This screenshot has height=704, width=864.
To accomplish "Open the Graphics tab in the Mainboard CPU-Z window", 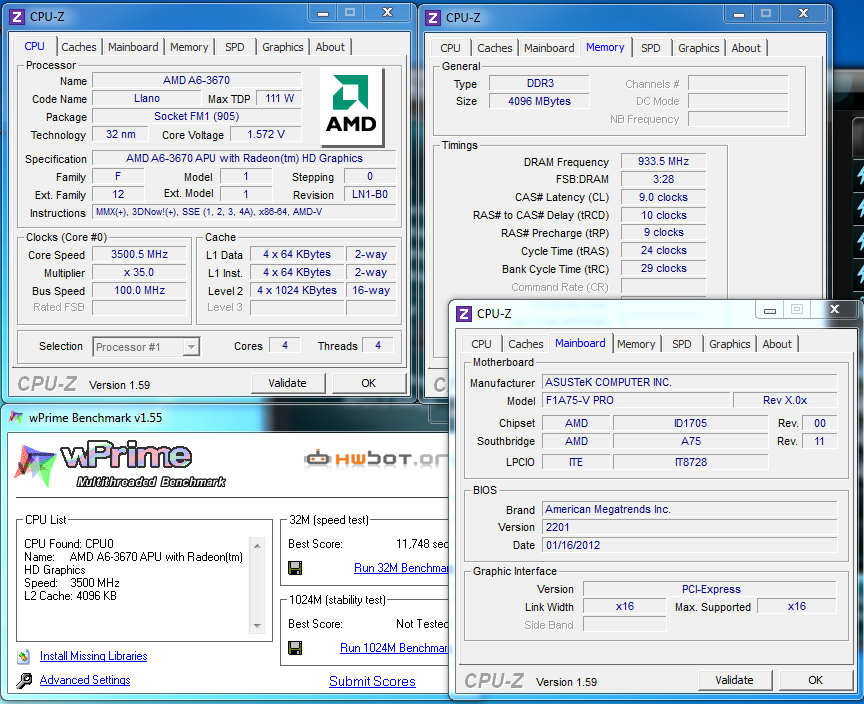I will pyautogui.click(x=730, y=344).
